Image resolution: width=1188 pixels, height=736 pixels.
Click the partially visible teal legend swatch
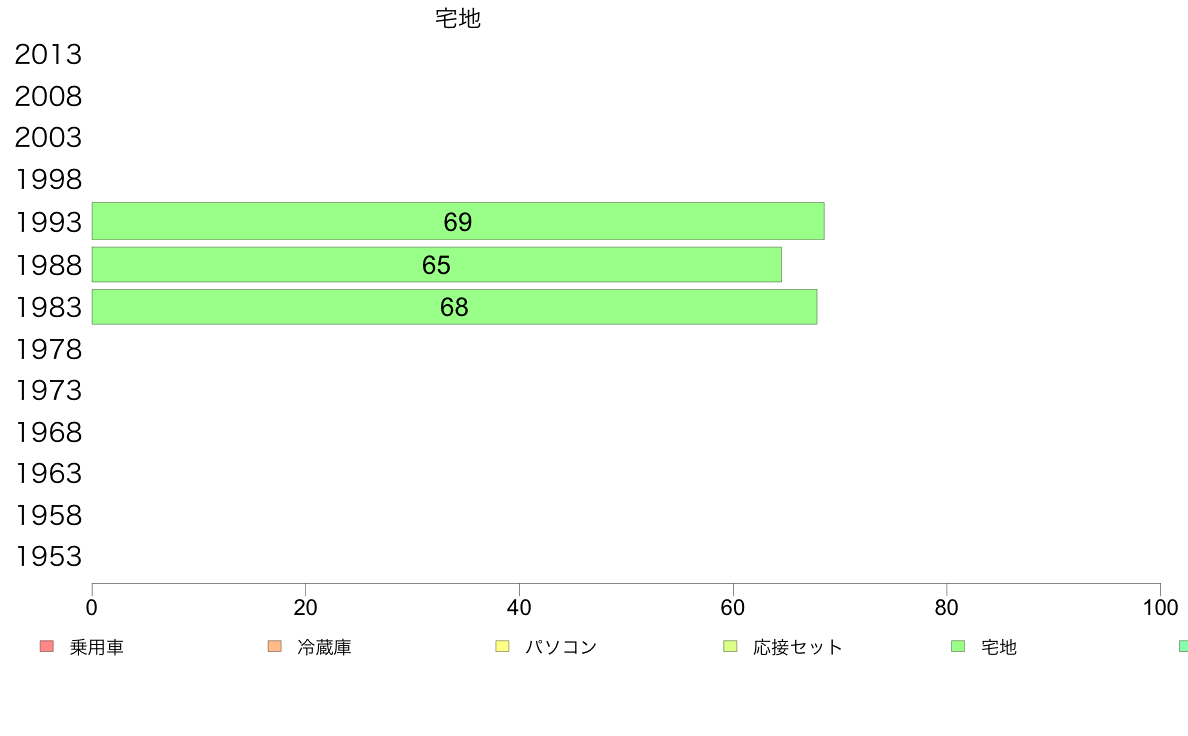point(1183,646)
